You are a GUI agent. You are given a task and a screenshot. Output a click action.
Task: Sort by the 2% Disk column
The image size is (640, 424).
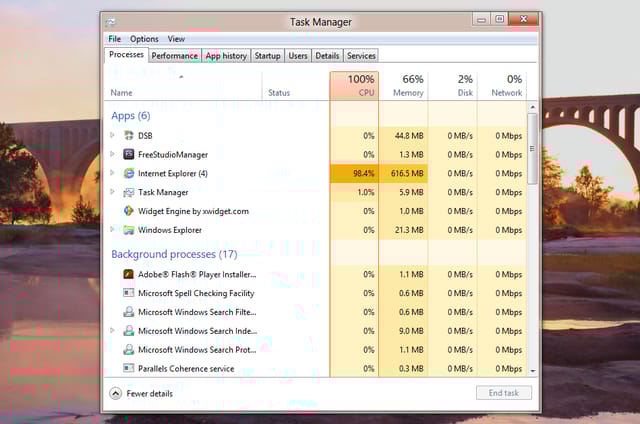453,86
